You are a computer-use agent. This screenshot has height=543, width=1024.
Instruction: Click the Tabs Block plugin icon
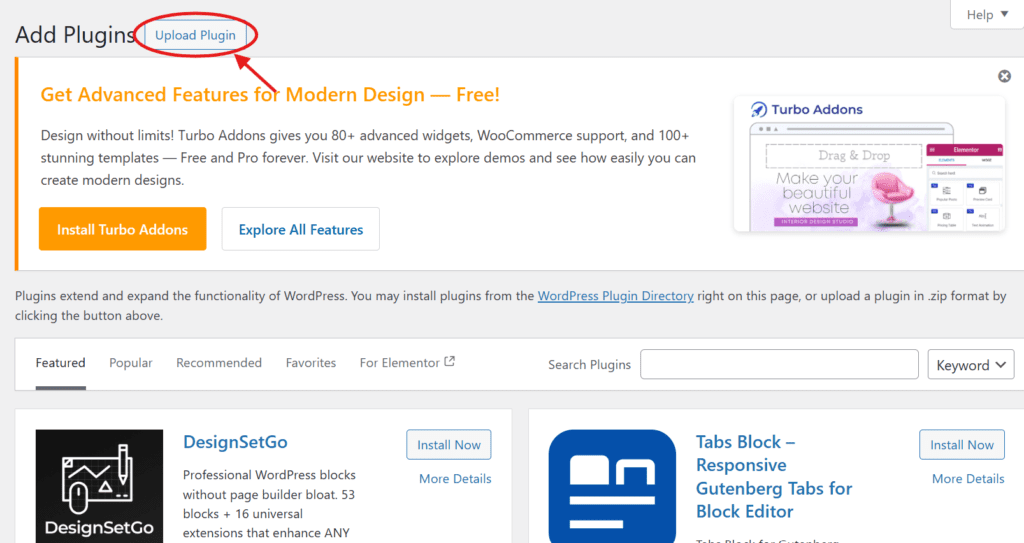[x=612, y=486]
